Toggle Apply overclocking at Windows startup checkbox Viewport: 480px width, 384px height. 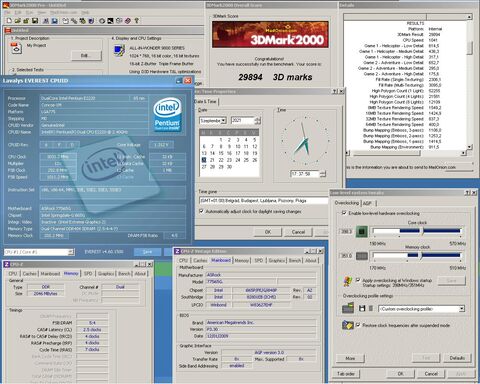[358, 280]
